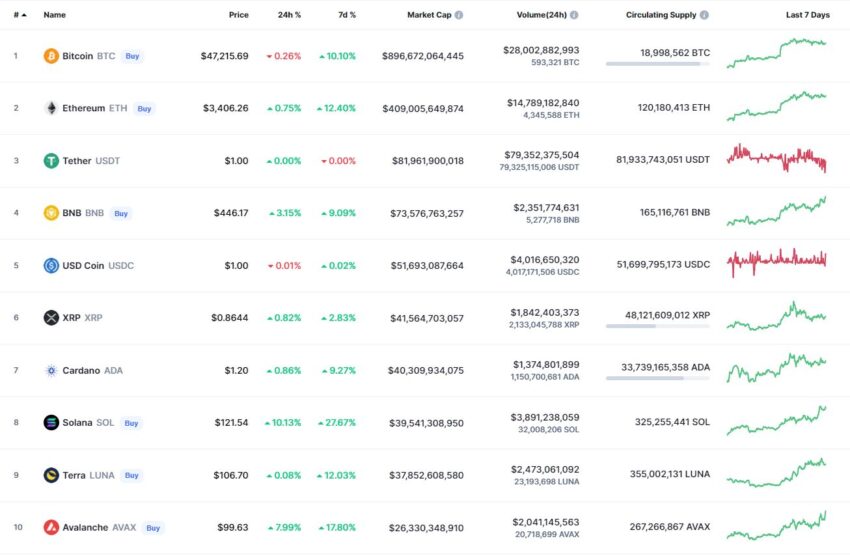This screenshot has height=556, width=850.
Task: Click Bitcoin volume 593,321 BTC
Action: click(555, 62)
